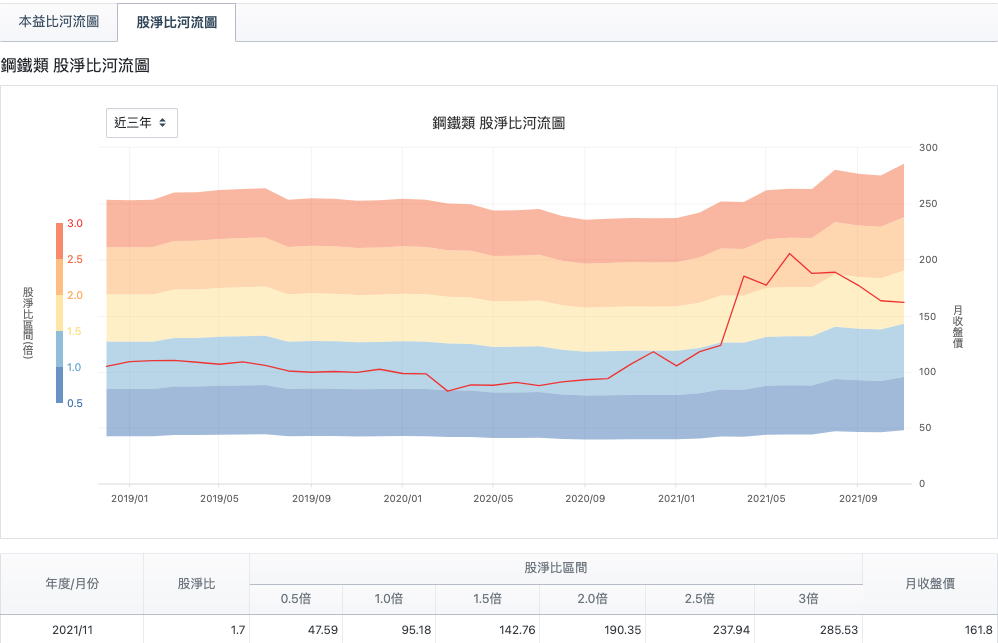Click the 2.0 legend color band
This screenshot has height=643, width=998.
click(59, 313)
